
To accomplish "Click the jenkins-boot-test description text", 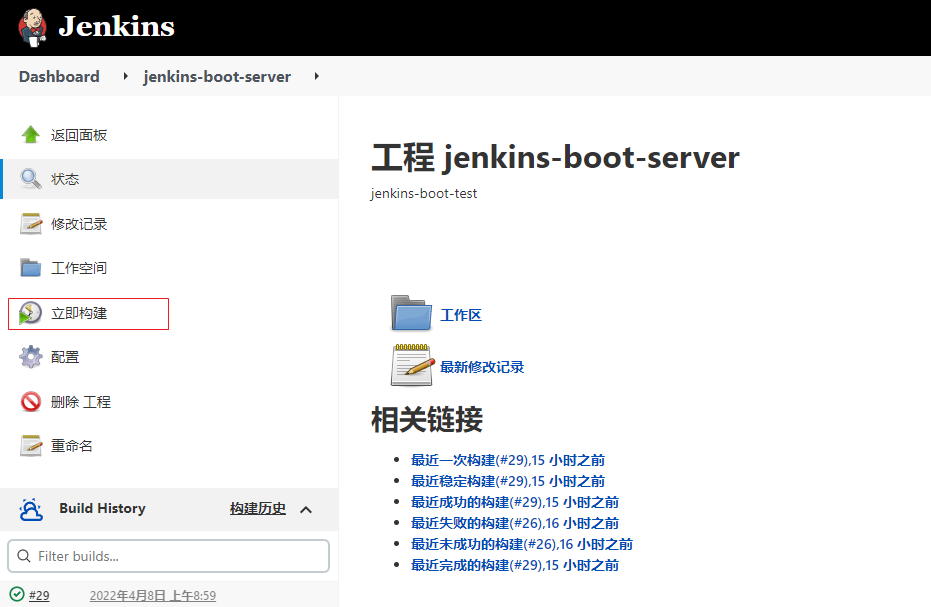I will pyautogui.click(x=423, y=194).
